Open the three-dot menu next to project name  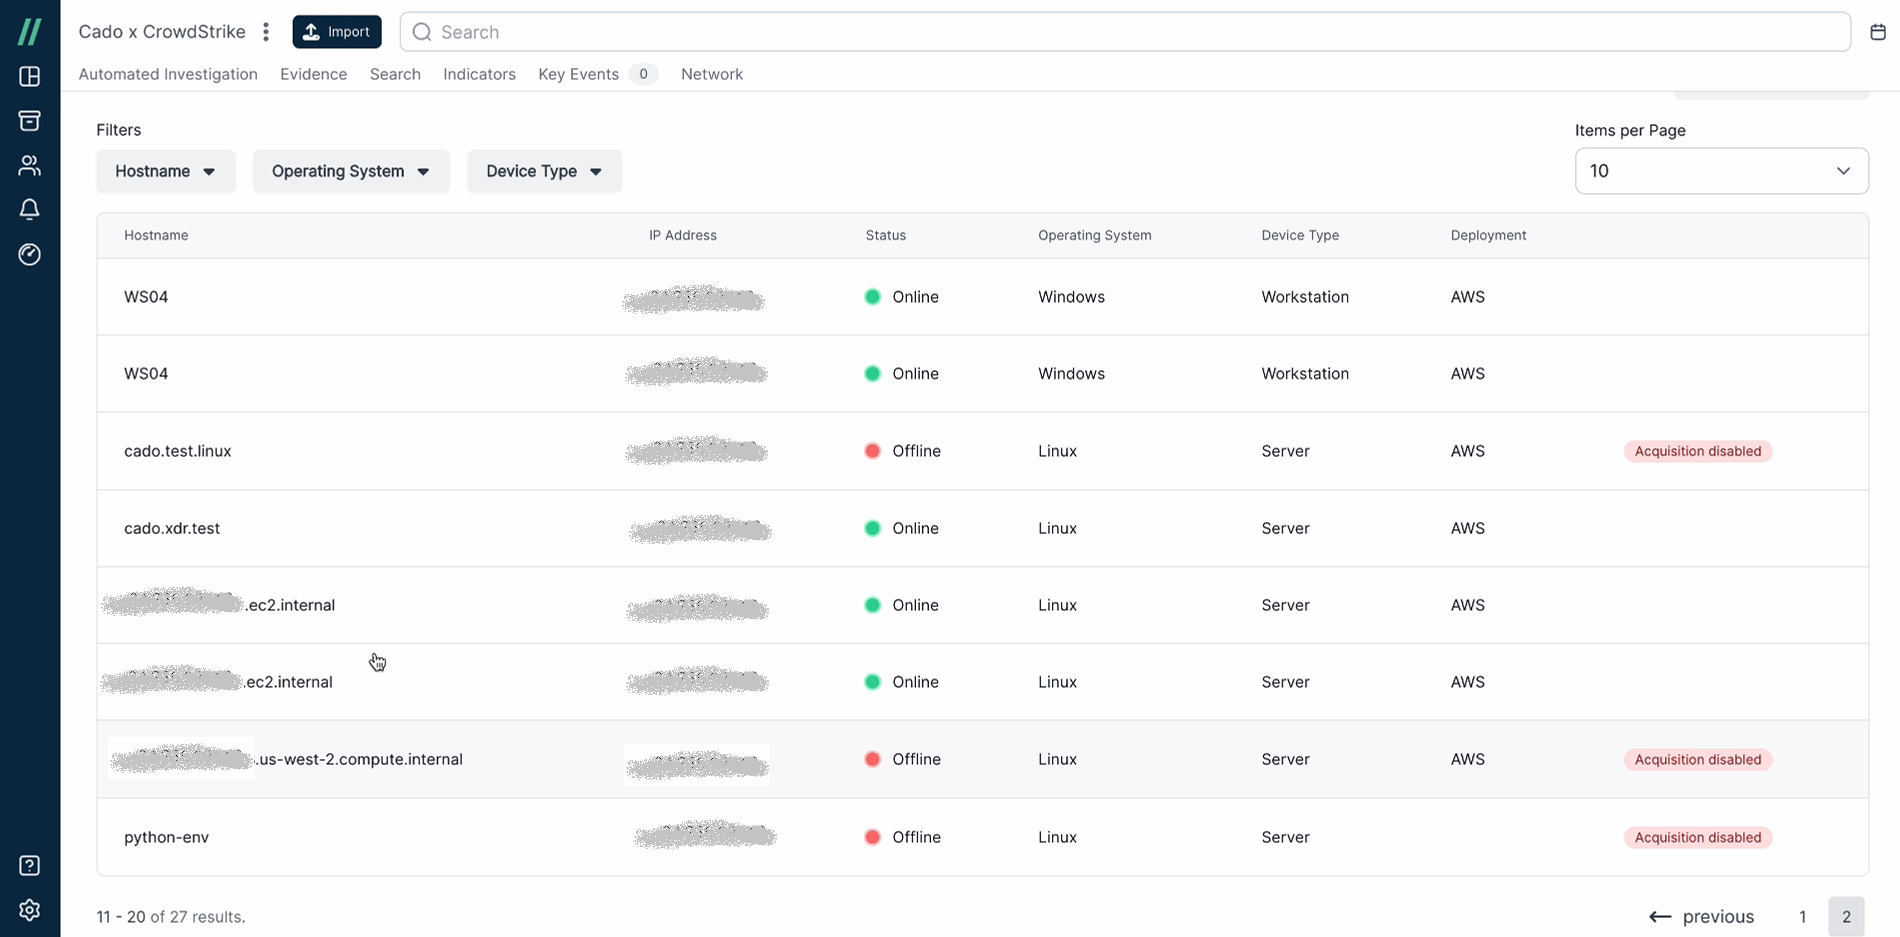pos(266,32)
